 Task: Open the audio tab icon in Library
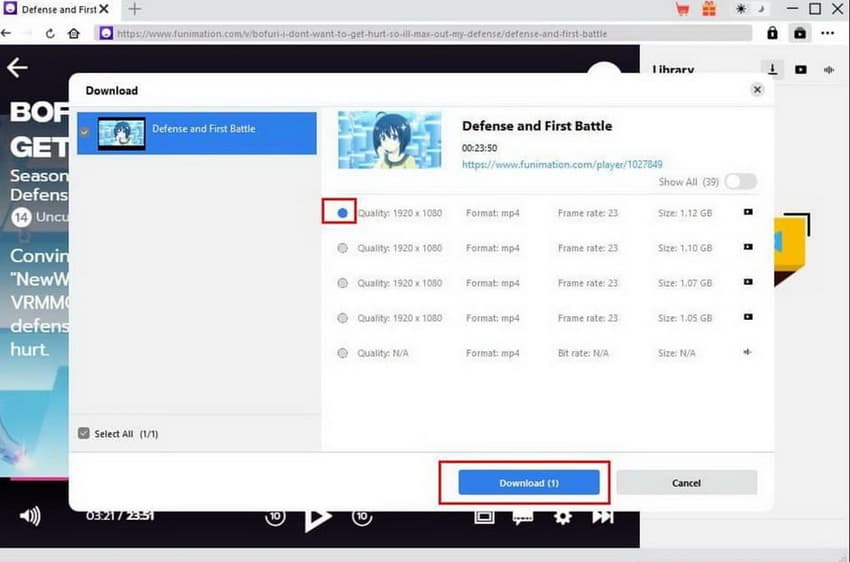tap(829, 70)
